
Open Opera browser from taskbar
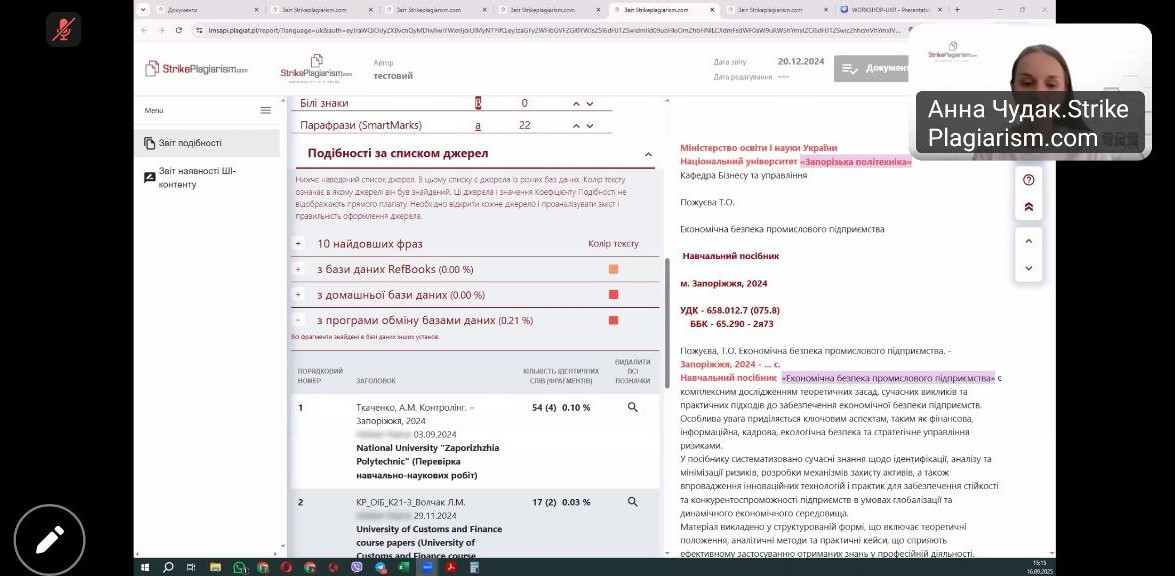pos(286,567)
